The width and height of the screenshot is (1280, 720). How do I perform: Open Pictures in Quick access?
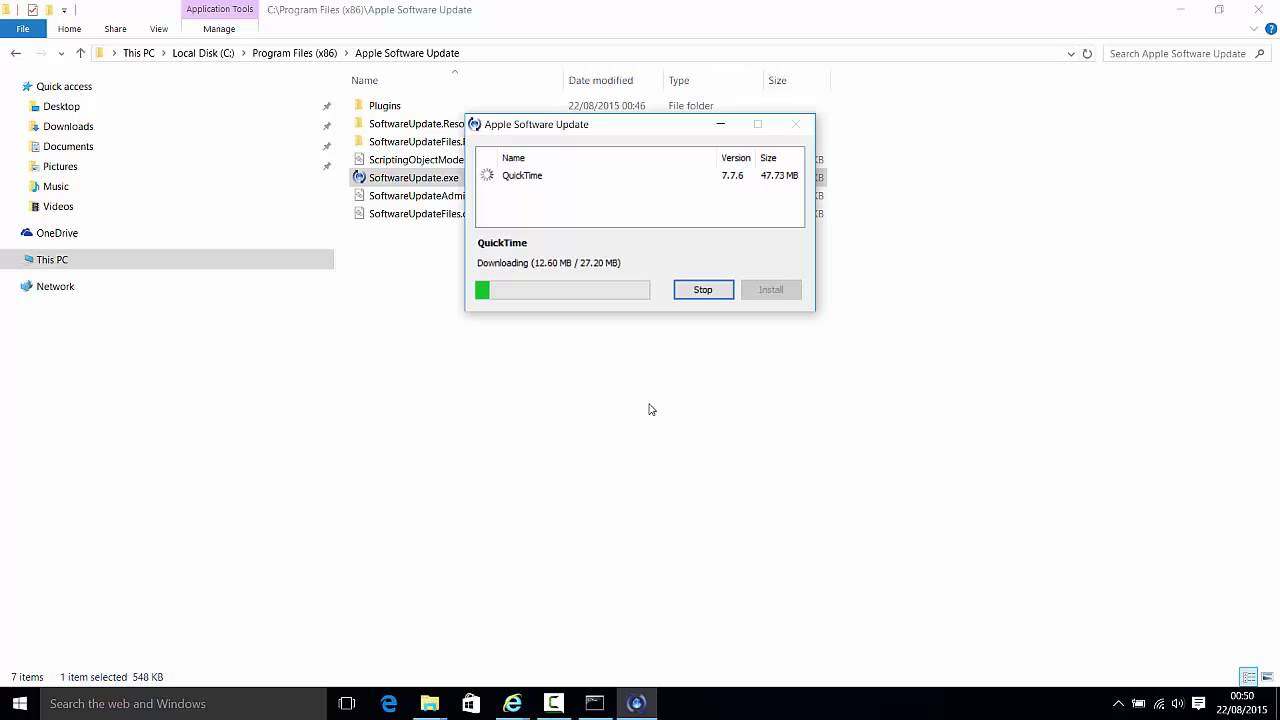tap(60, 166)
